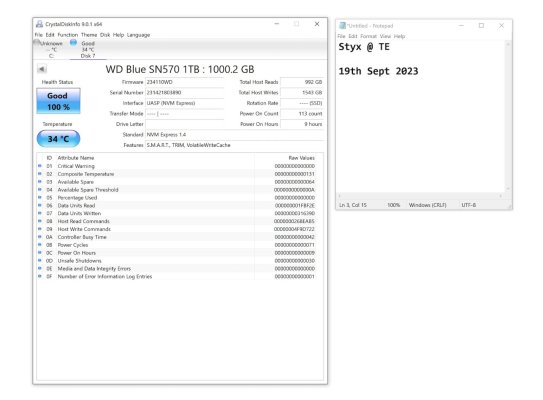Open File menu in CrystalDiskInfo
543x400 pixels.
tap(38, 35)
